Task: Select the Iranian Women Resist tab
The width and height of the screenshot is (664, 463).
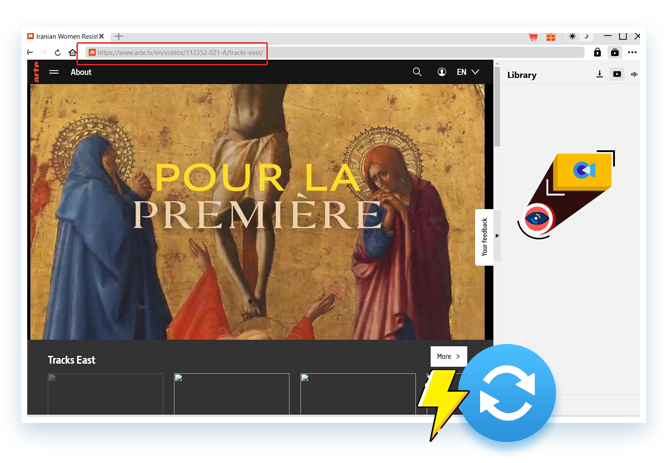Action: click(x=66, y=36)
